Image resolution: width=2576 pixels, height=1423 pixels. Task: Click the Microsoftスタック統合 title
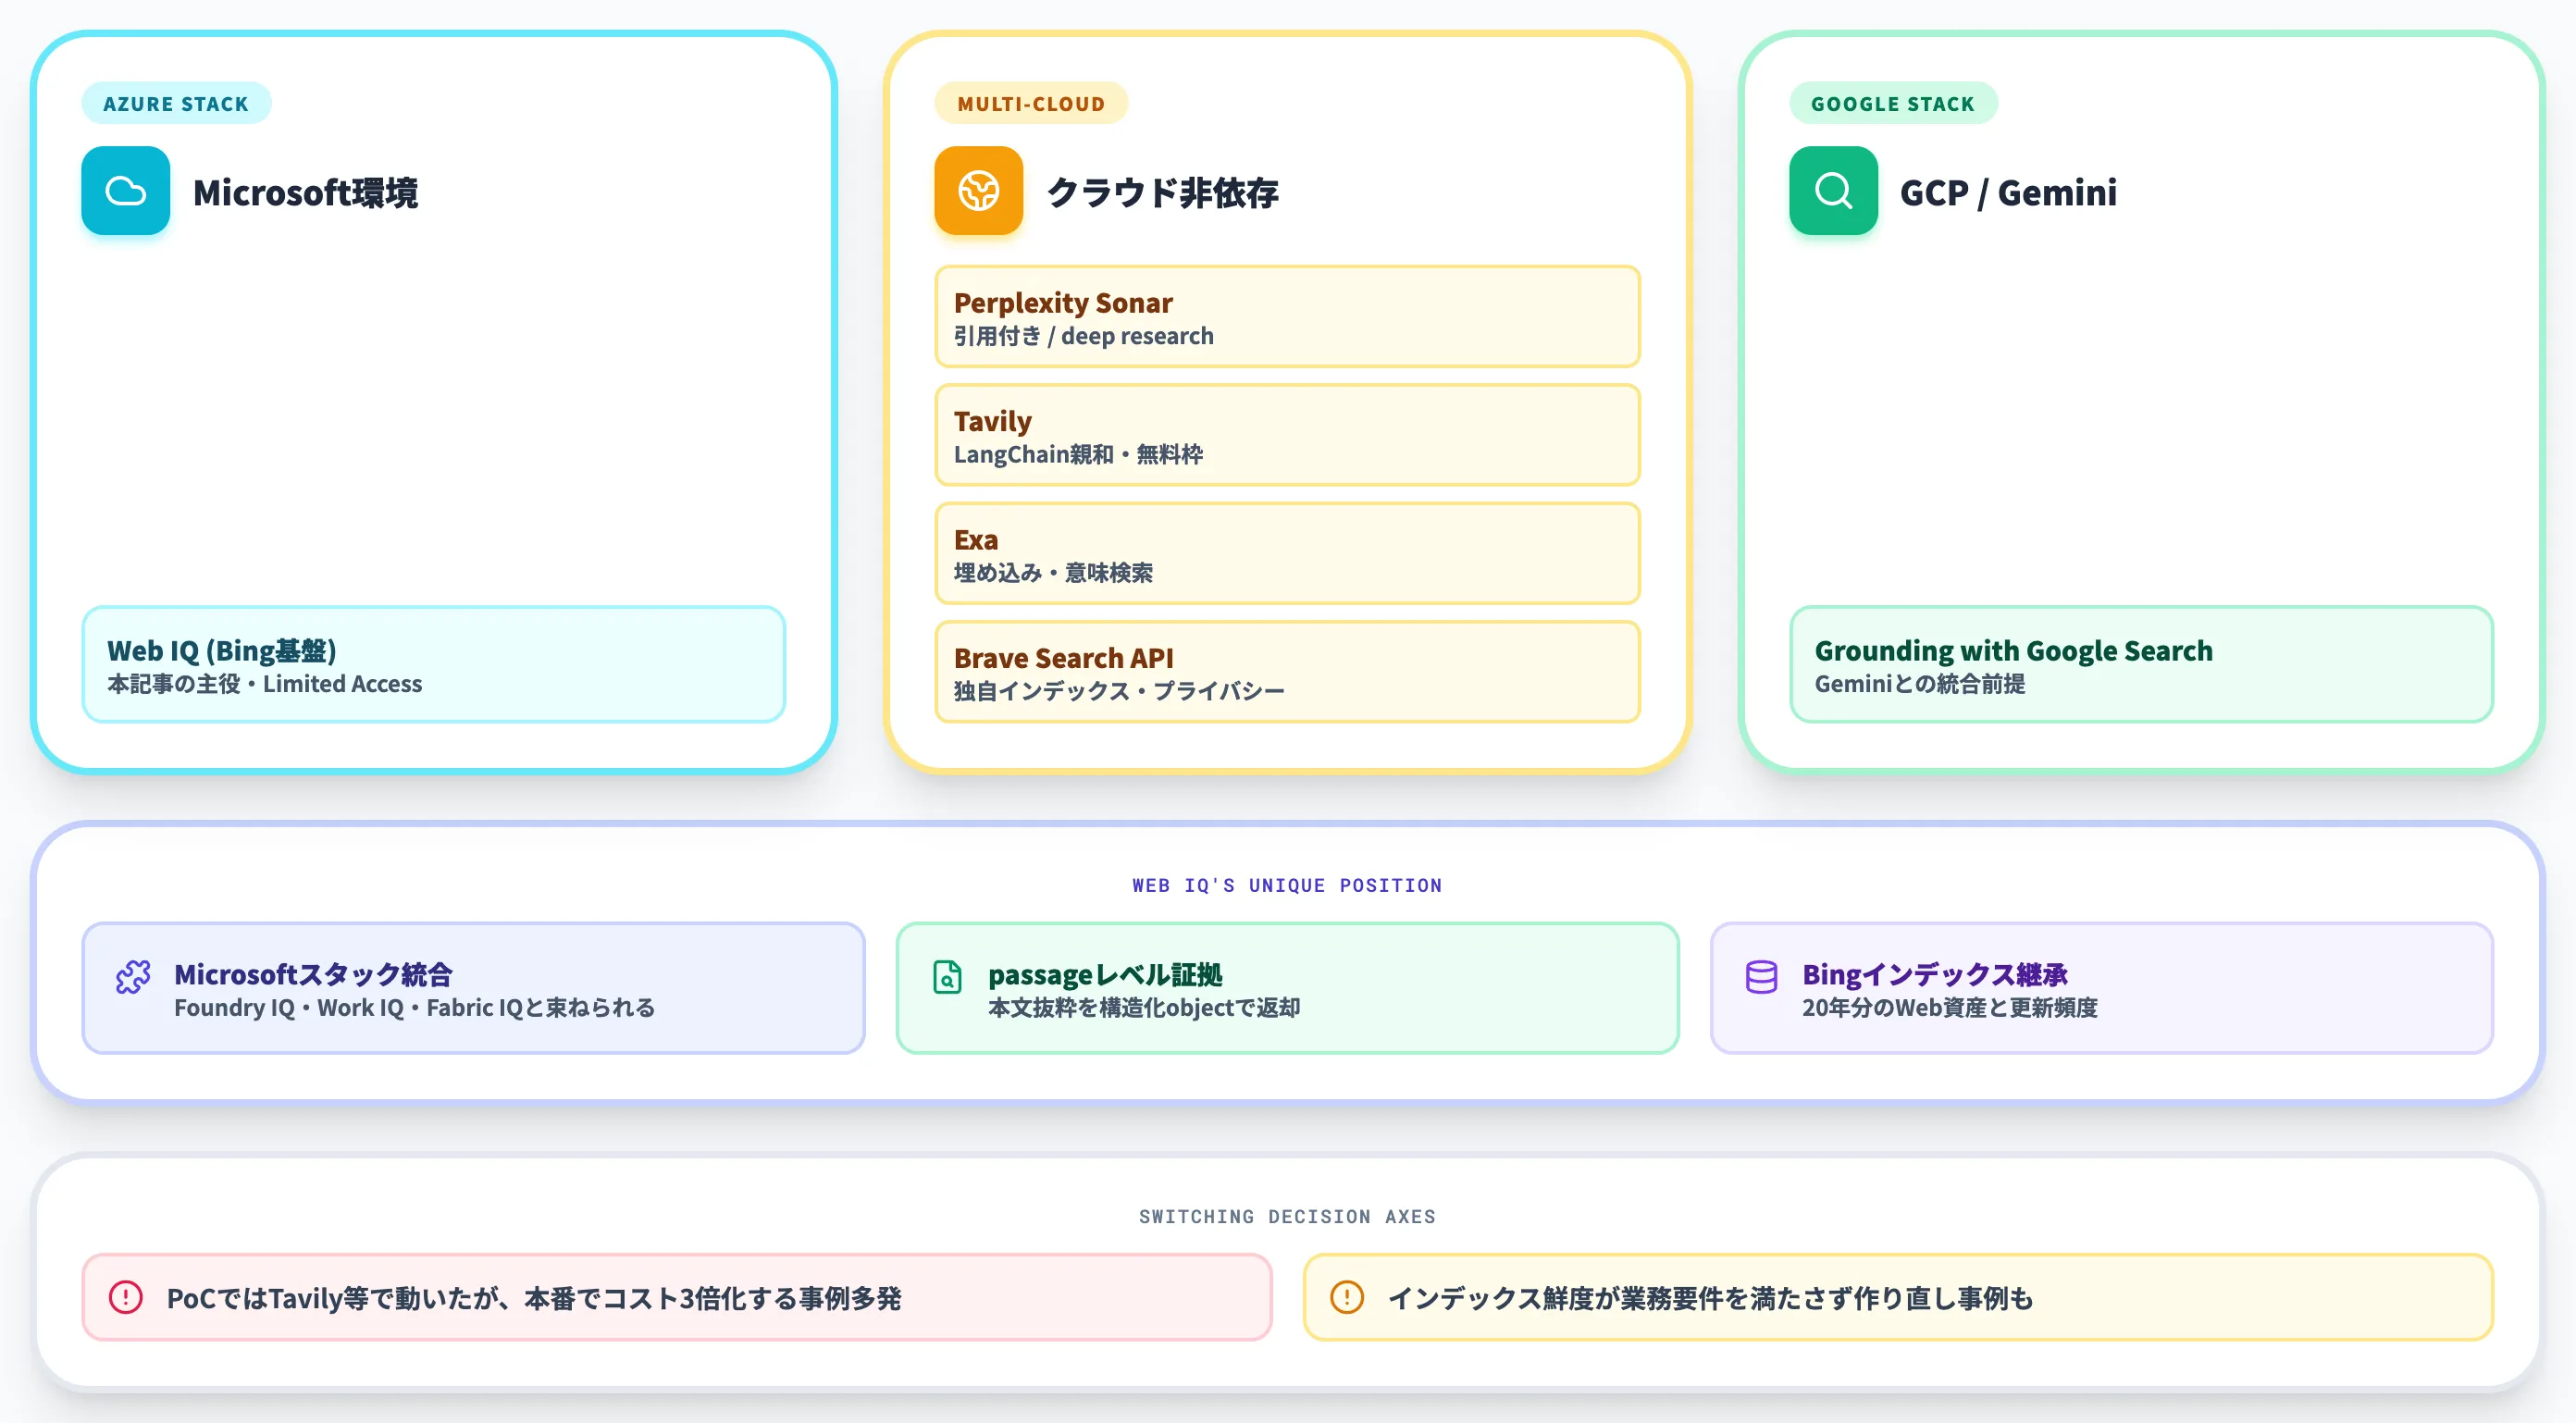313,974
